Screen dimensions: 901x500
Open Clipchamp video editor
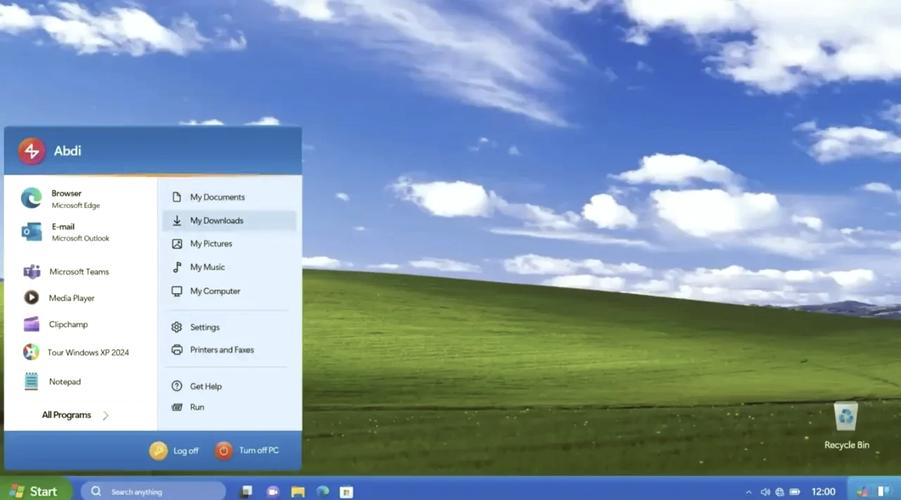(56, 324)
